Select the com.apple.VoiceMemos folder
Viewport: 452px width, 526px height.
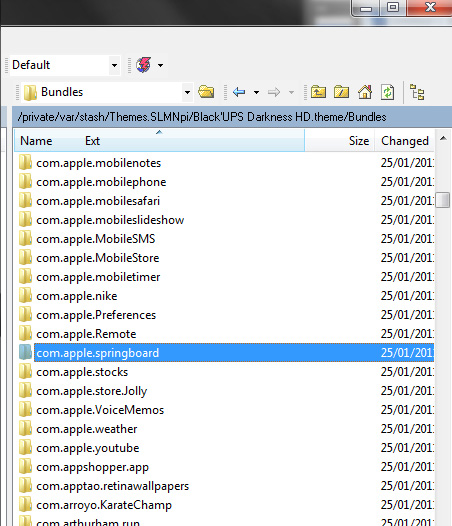(x=100, y=410)
